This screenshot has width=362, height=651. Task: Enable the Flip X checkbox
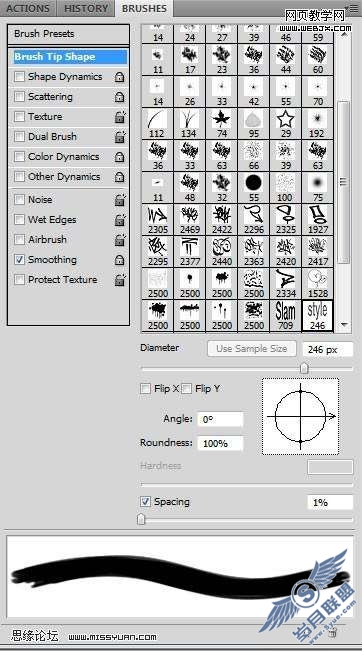point(145,389)
